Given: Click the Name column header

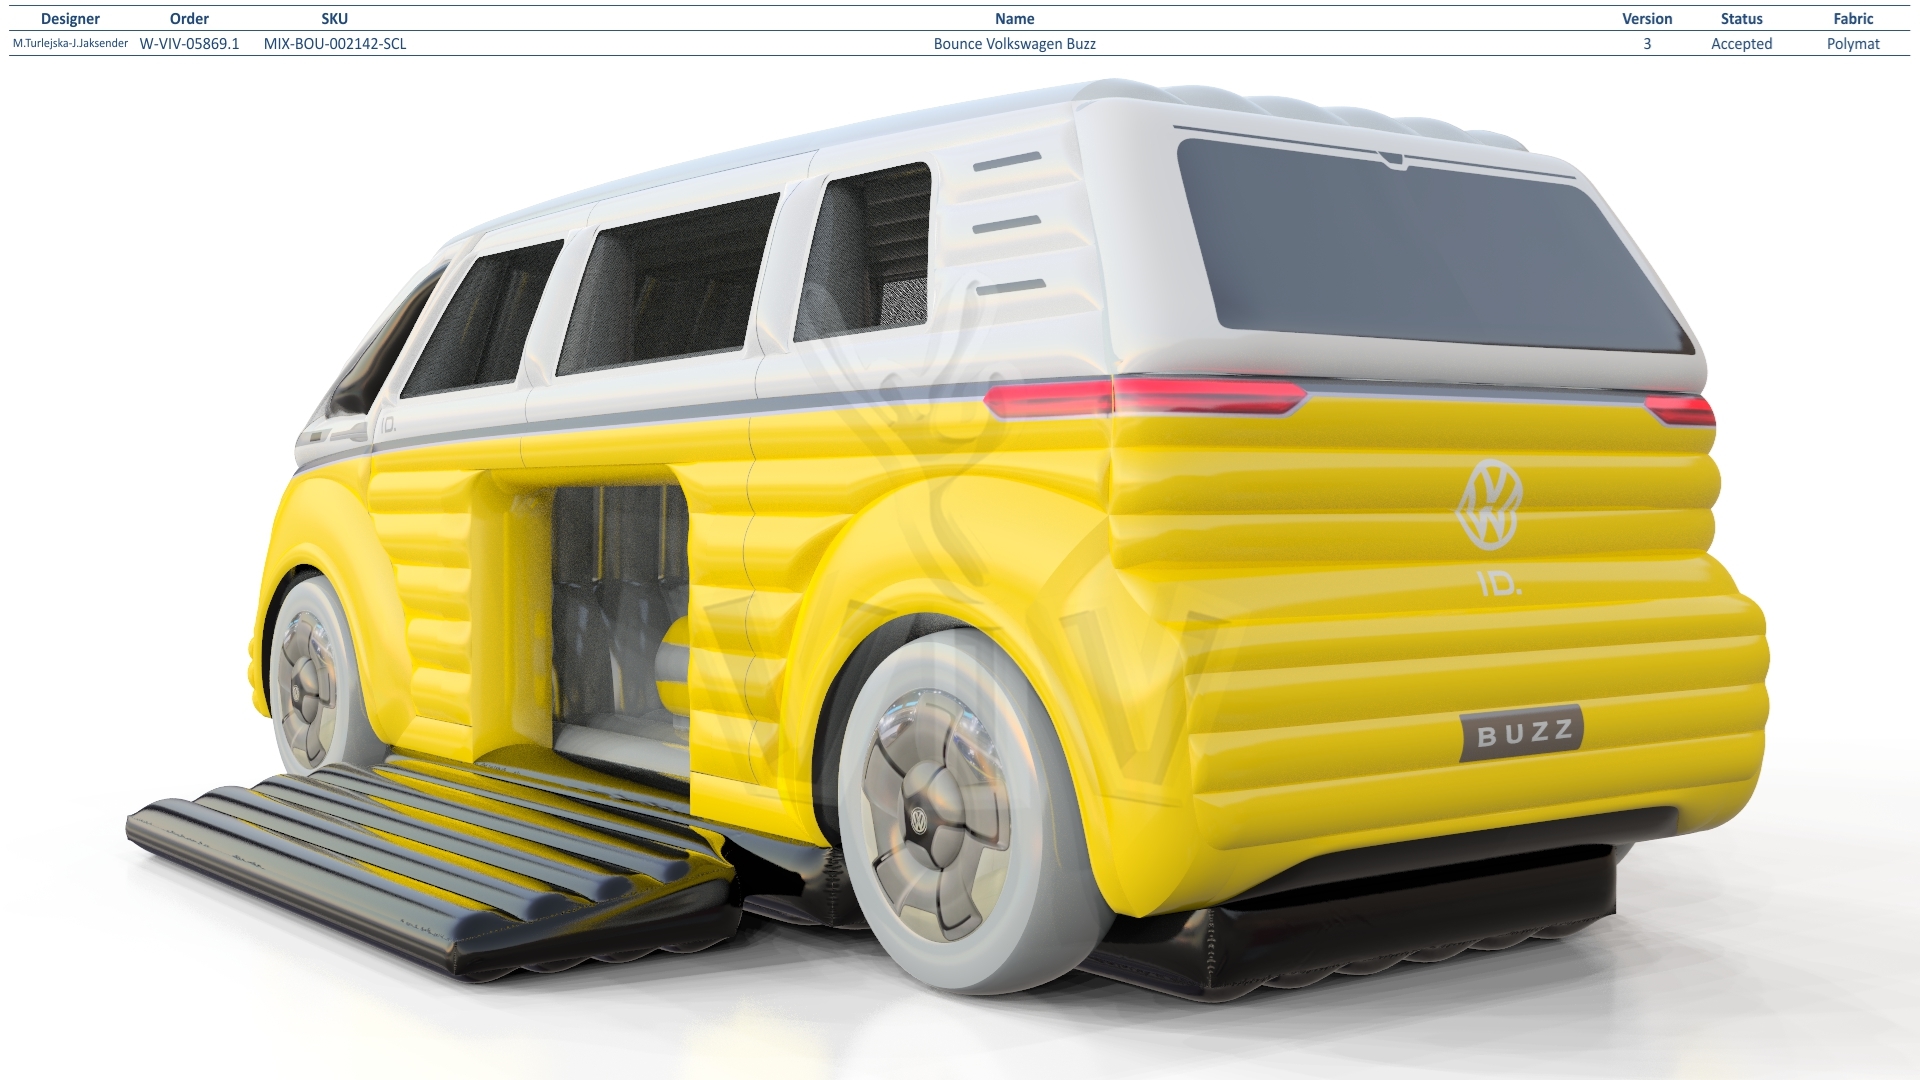Looking at the screenshot, I should point(1014,19).
